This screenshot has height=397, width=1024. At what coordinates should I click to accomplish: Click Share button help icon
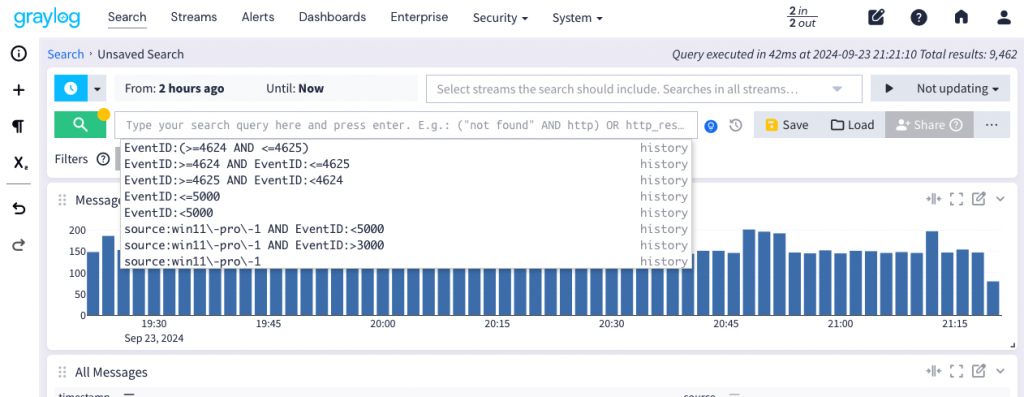pos(956,125)
